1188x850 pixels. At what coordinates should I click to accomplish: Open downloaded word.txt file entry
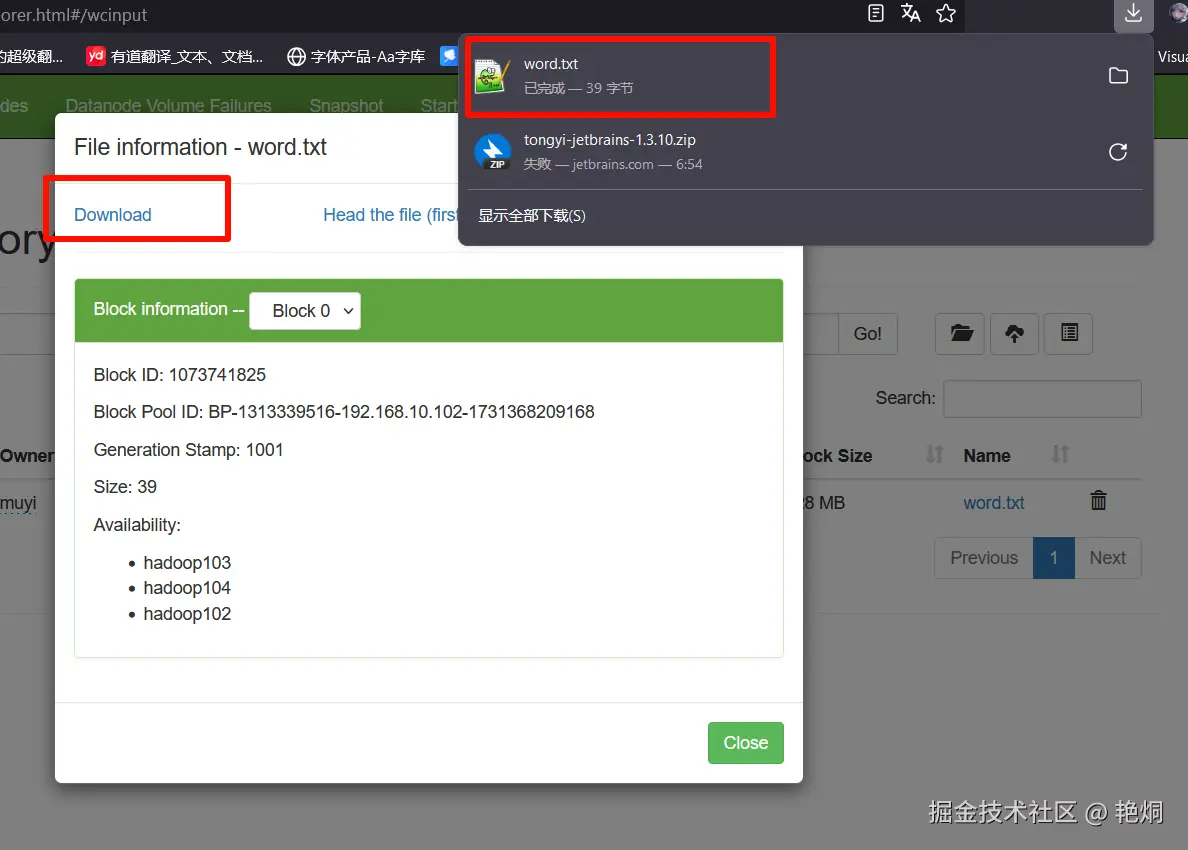tap(621, 76)
